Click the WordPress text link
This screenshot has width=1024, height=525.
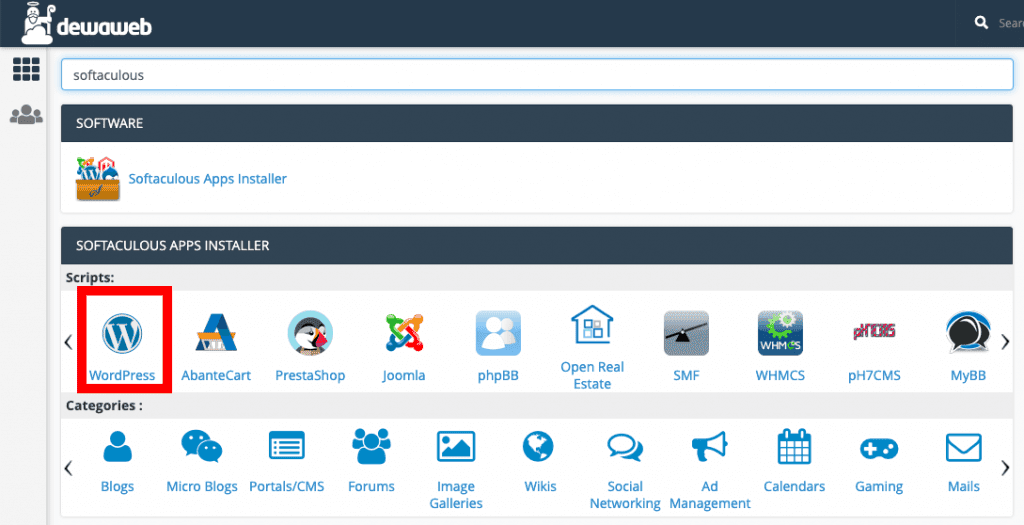[x=122, y=375]
